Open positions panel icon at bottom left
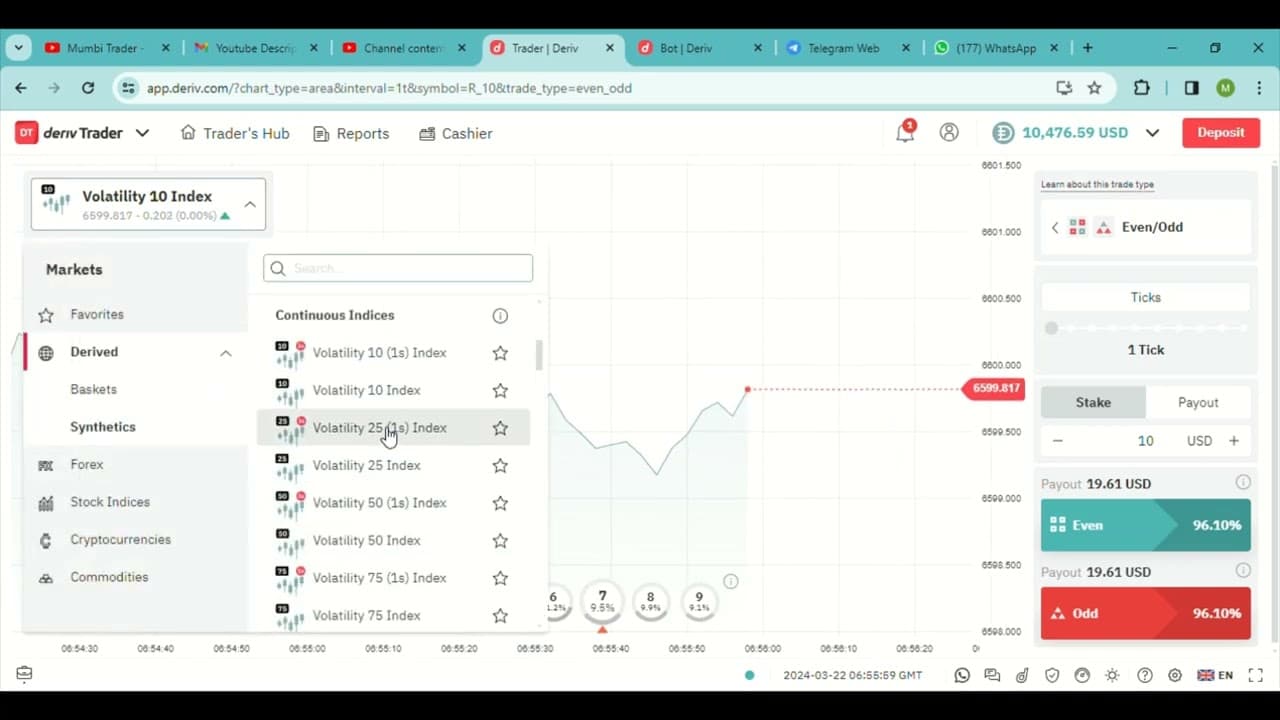1280x720 pixels. click(x=24, y=674)
